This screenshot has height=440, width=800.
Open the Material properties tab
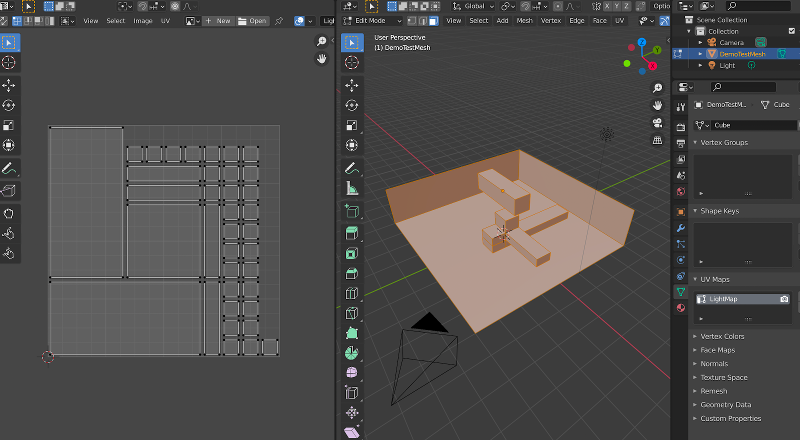click(x=681, y=308)
